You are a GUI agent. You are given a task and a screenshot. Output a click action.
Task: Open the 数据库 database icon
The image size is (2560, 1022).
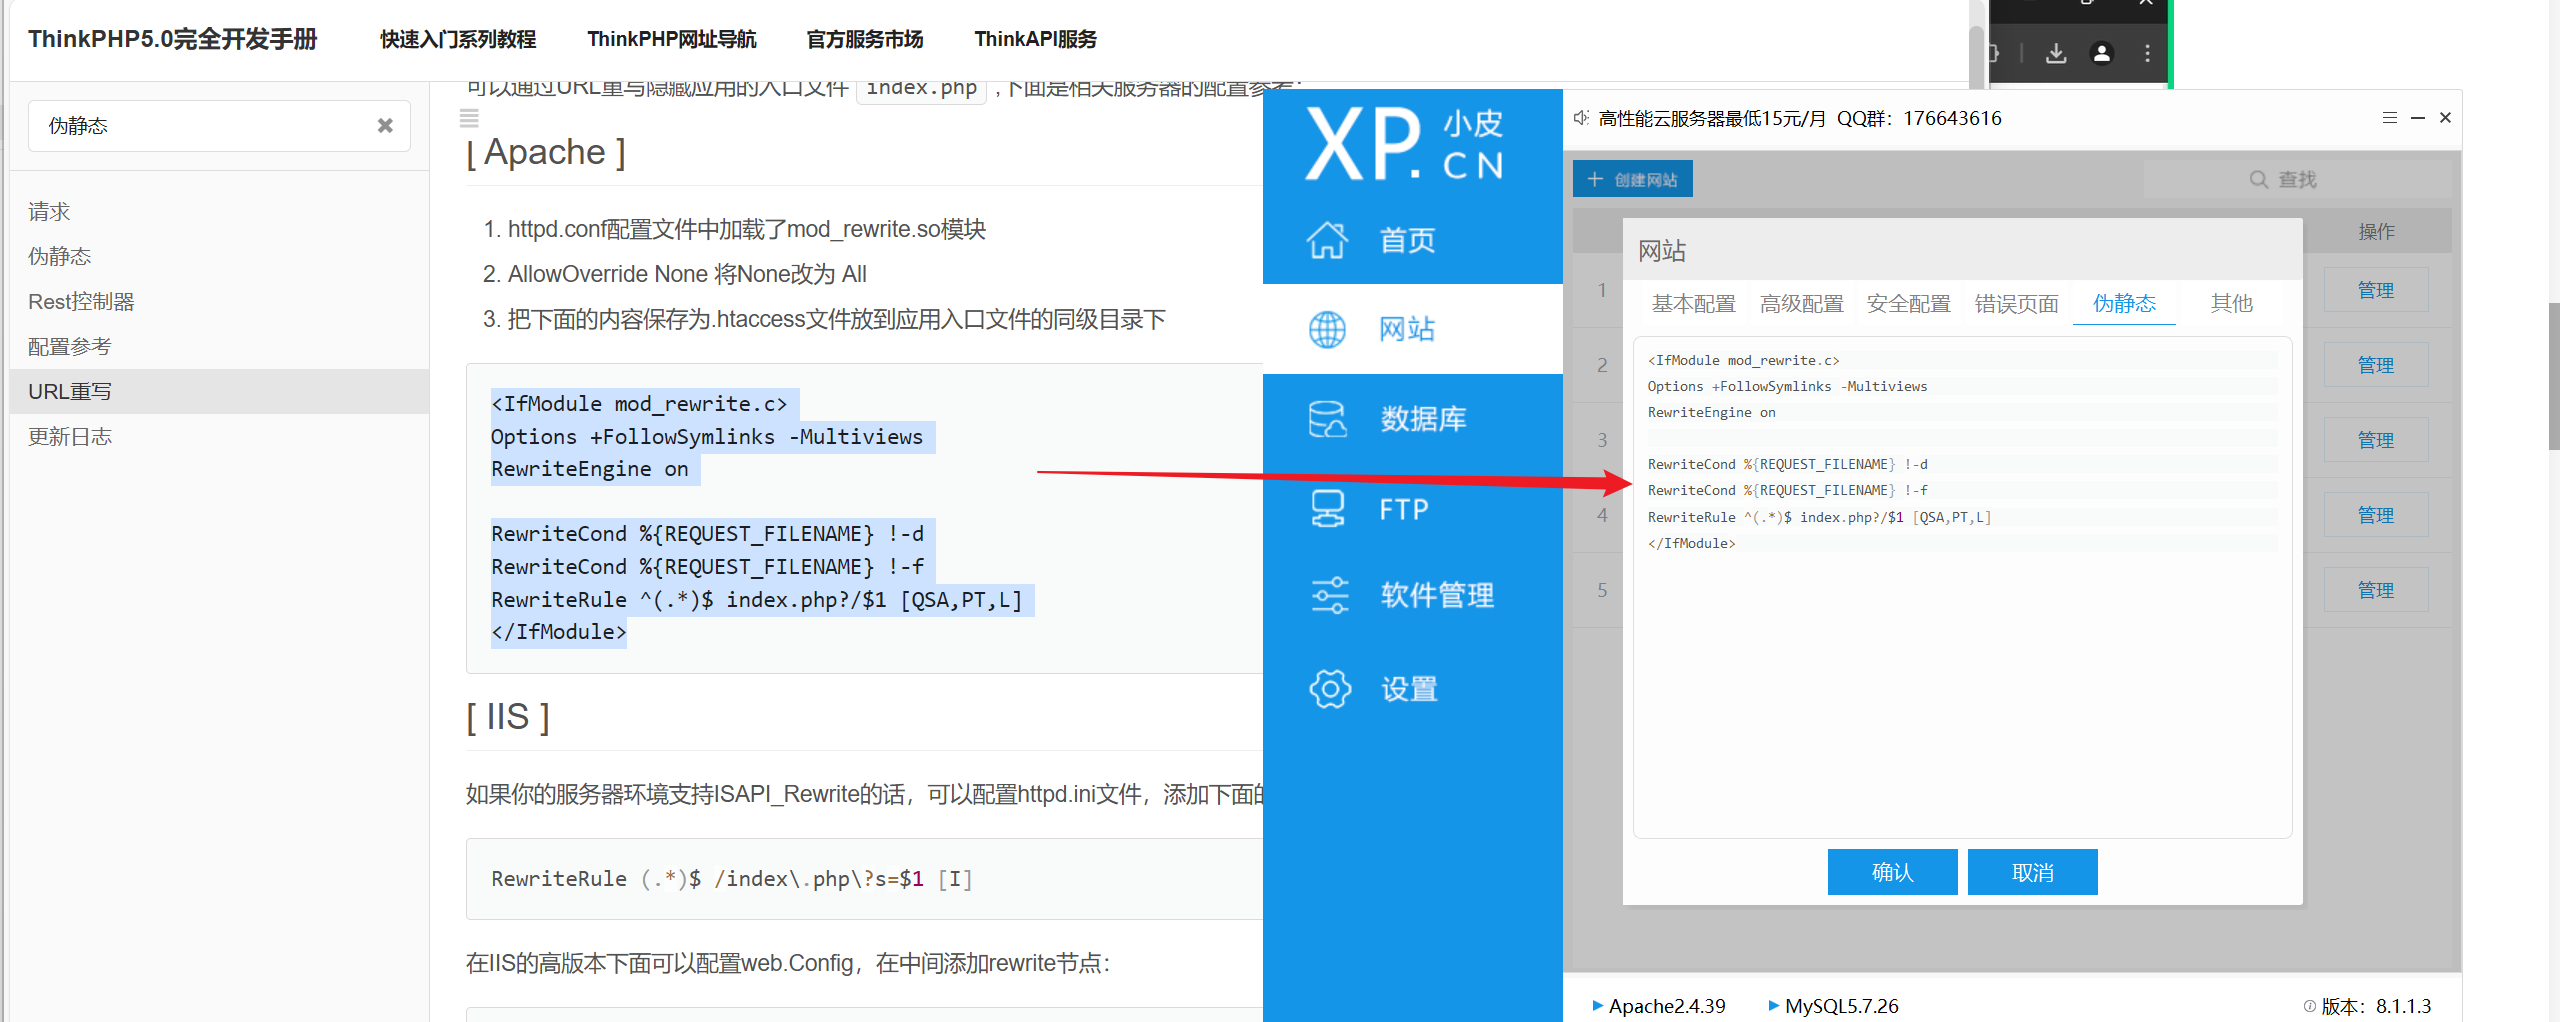[1328, 419]
